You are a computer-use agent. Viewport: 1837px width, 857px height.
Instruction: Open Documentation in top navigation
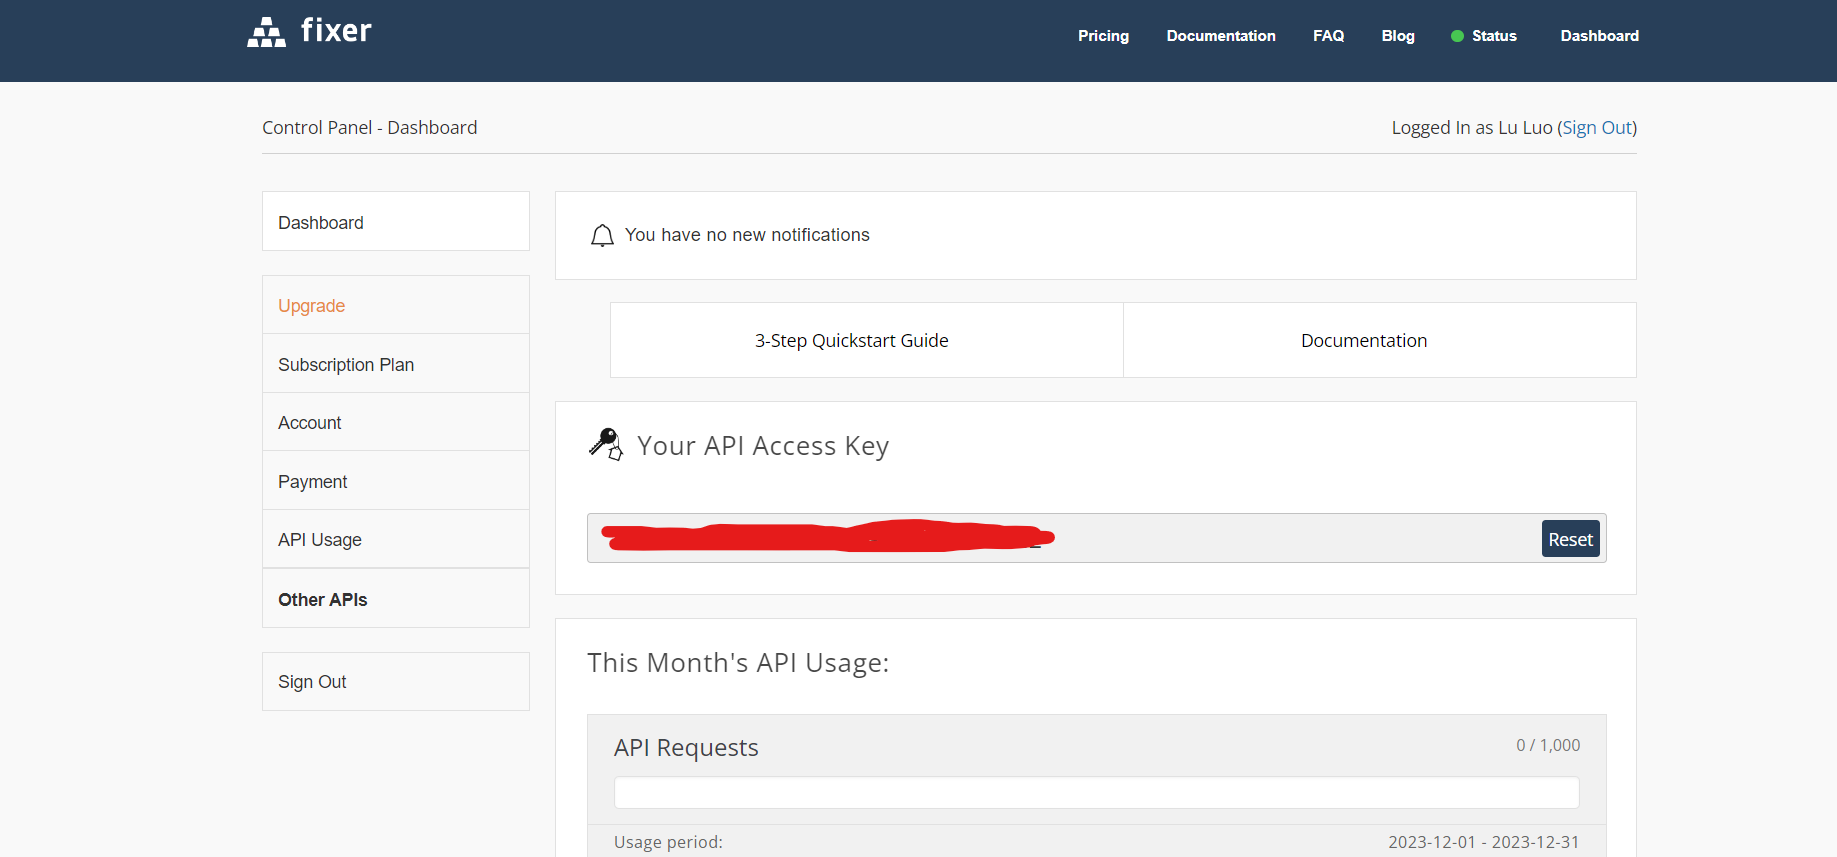(x=1220, y=36)
